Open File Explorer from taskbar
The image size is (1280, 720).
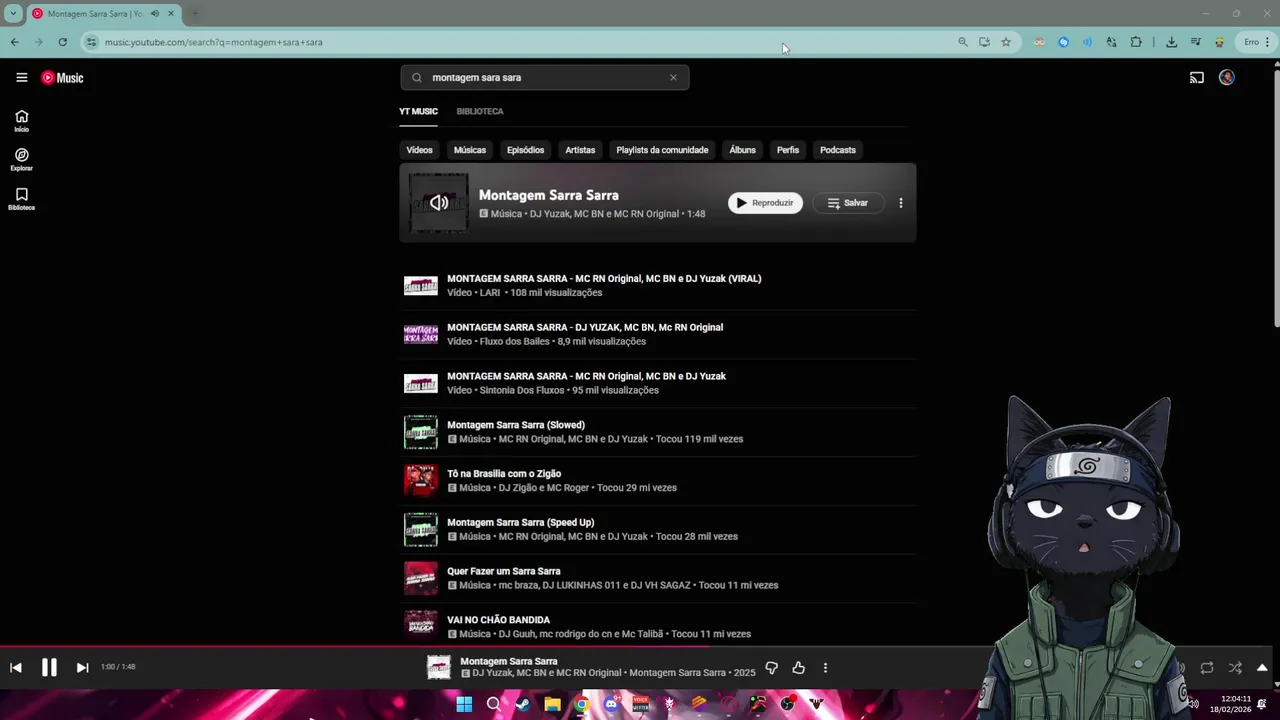pos(552,704)
